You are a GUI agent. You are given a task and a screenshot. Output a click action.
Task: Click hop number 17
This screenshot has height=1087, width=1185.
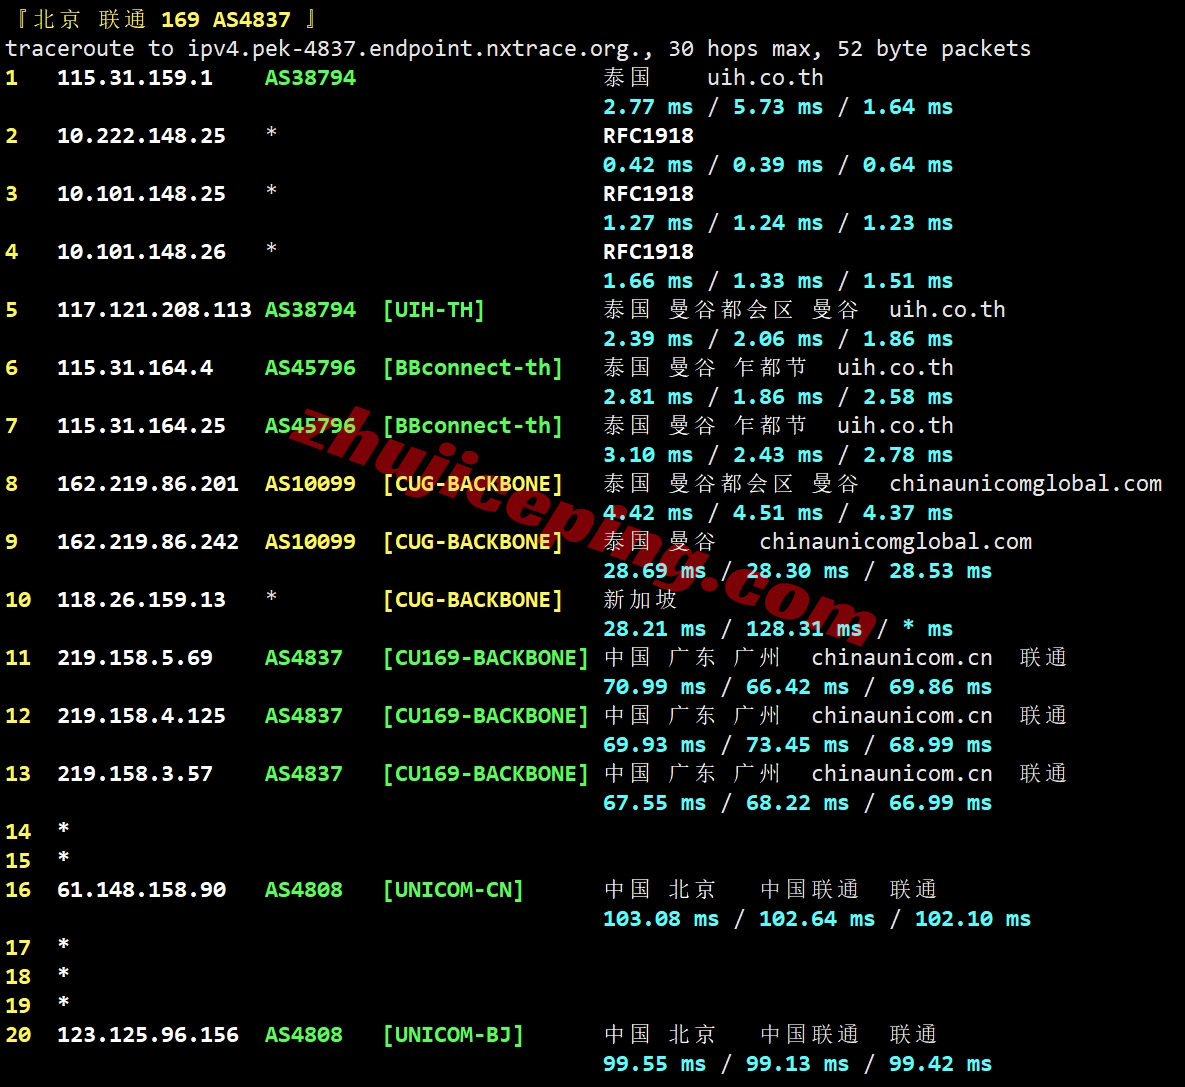pyautogui.click(x=18, y=948)
